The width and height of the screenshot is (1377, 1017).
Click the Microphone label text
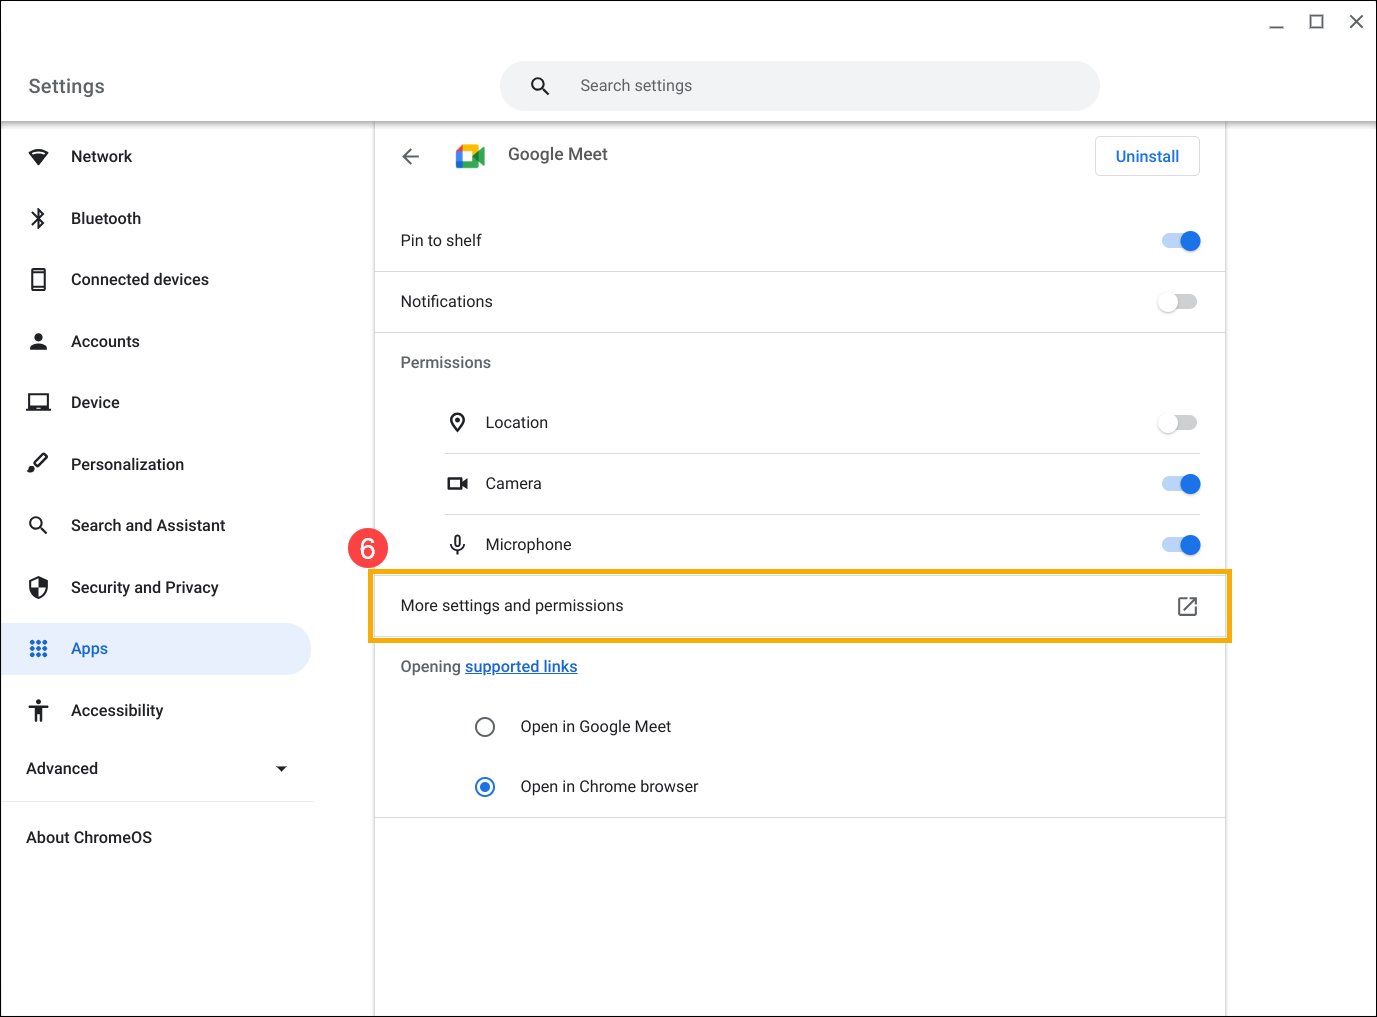tap(528, 544)
